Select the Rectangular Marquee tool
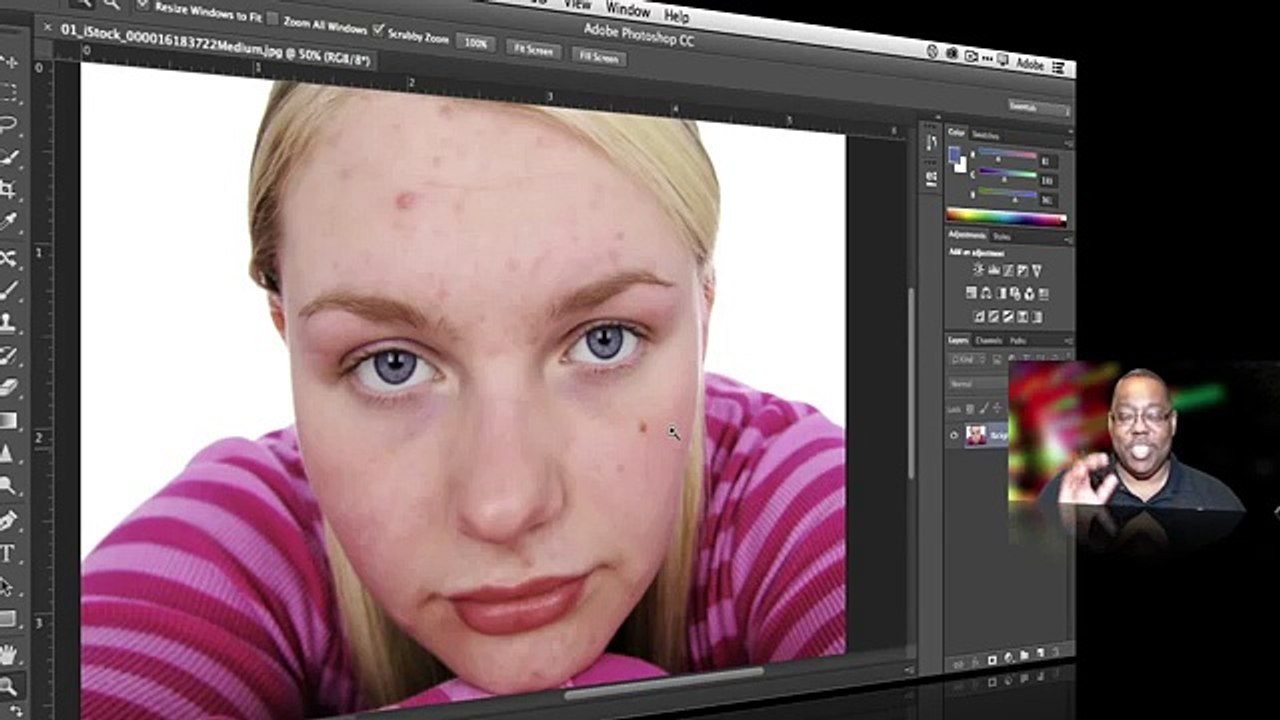 point(9,94)
